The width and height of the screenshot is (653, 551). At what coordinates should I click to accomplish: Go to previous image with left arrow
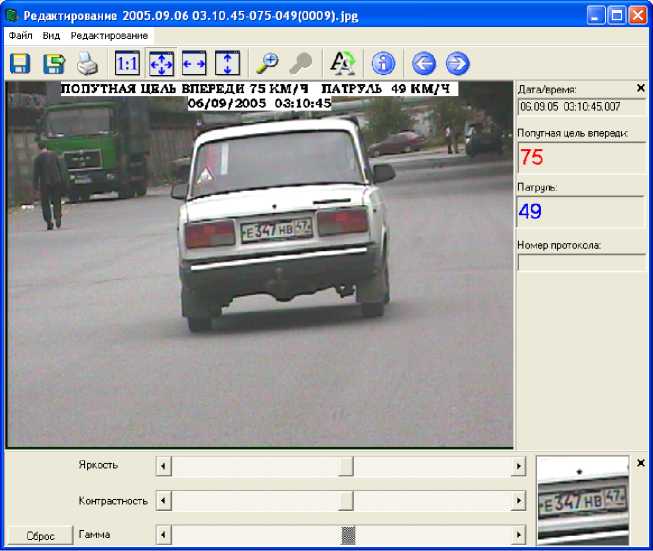(423, 64)
